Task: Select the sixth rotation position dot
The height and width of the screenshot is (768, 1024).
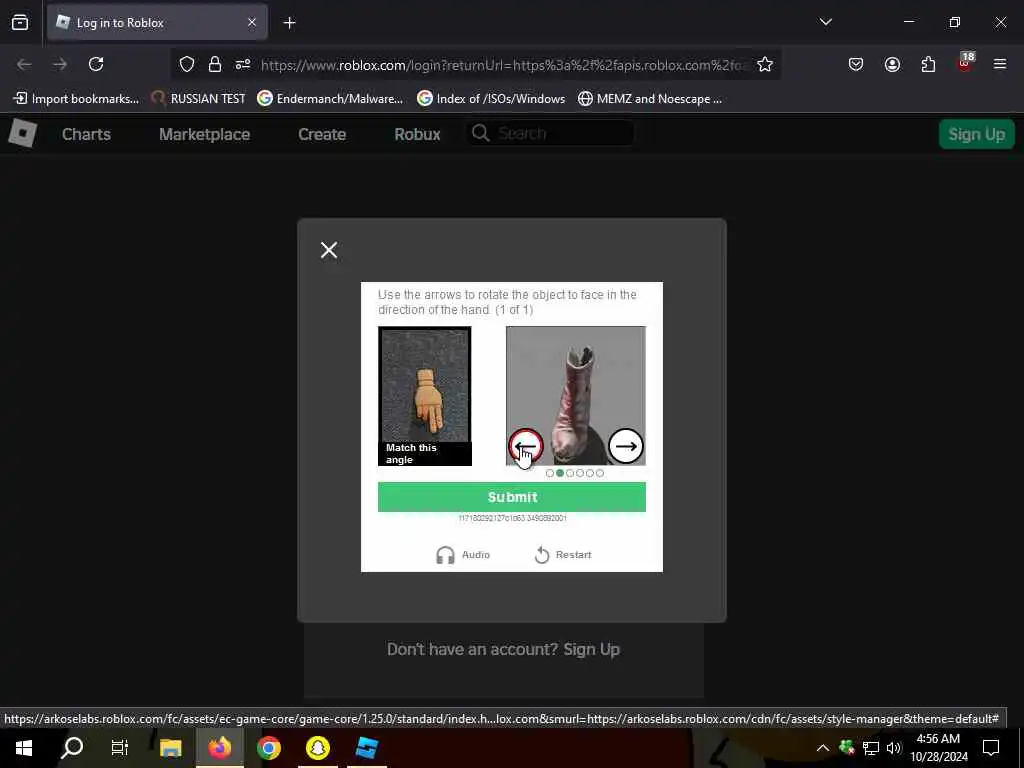Action: (600, 473)
